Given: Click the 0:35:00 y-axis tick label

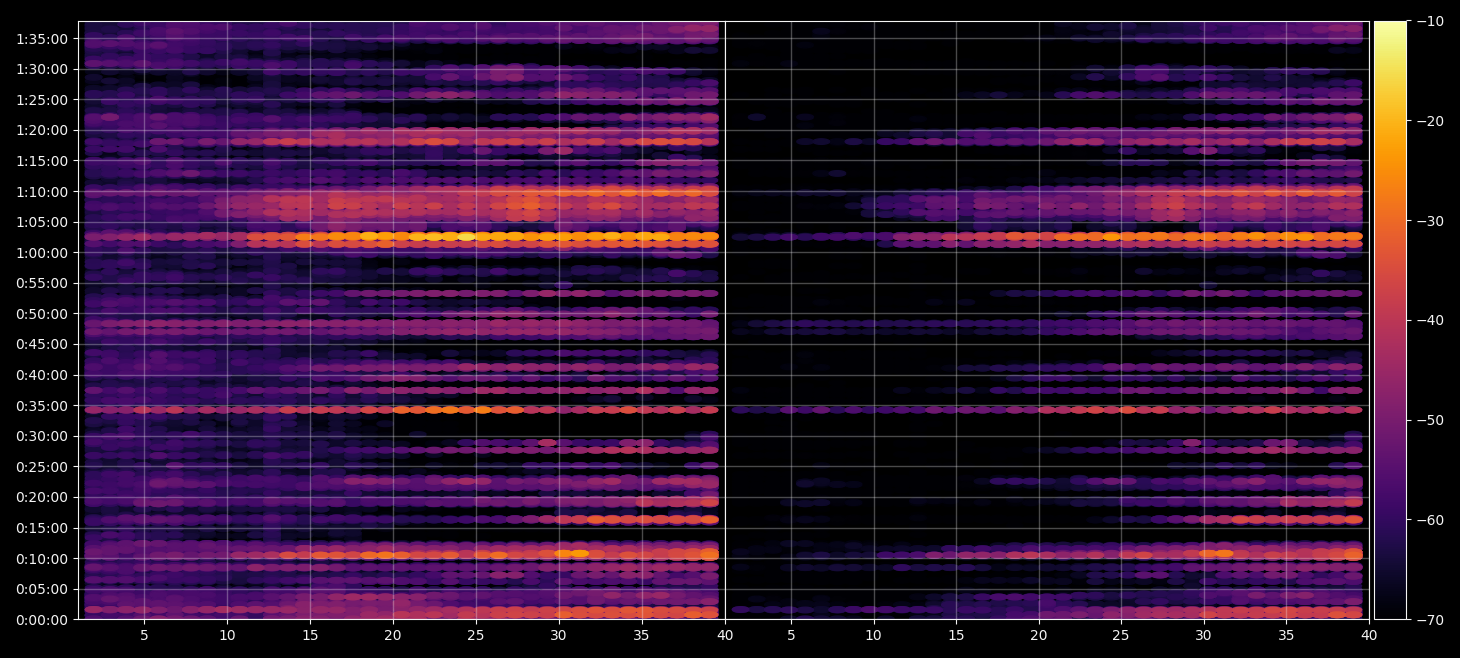Looking at the screenshot, I should 43,406.
